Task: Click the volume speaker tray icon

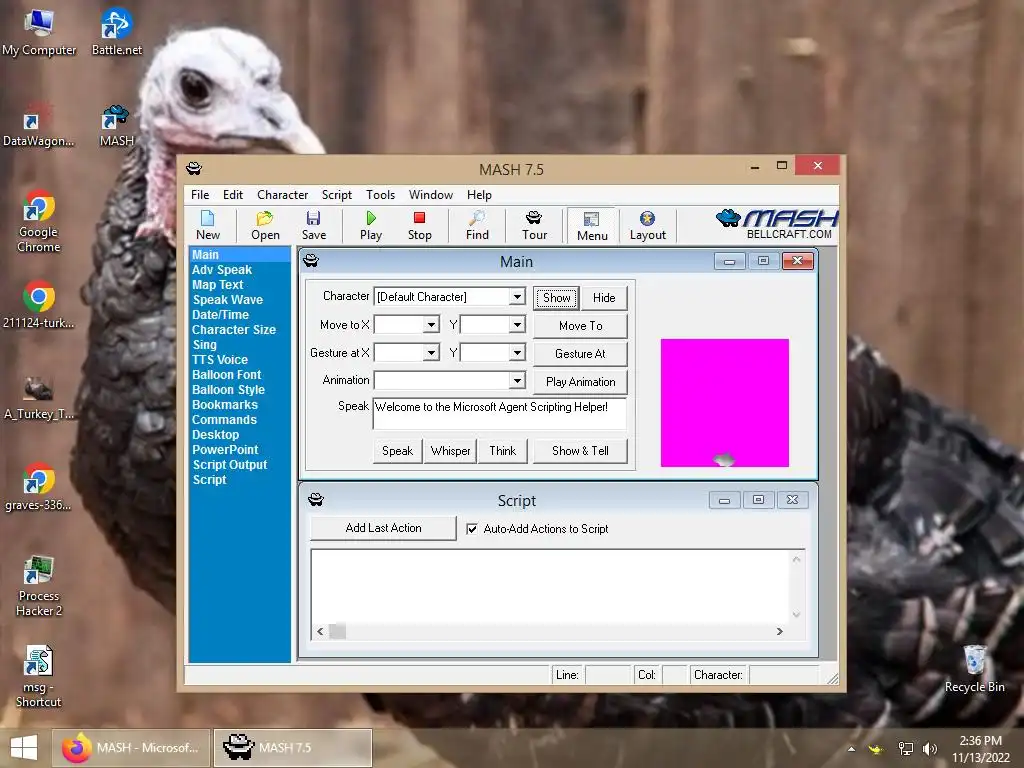Action: point(929,748)
